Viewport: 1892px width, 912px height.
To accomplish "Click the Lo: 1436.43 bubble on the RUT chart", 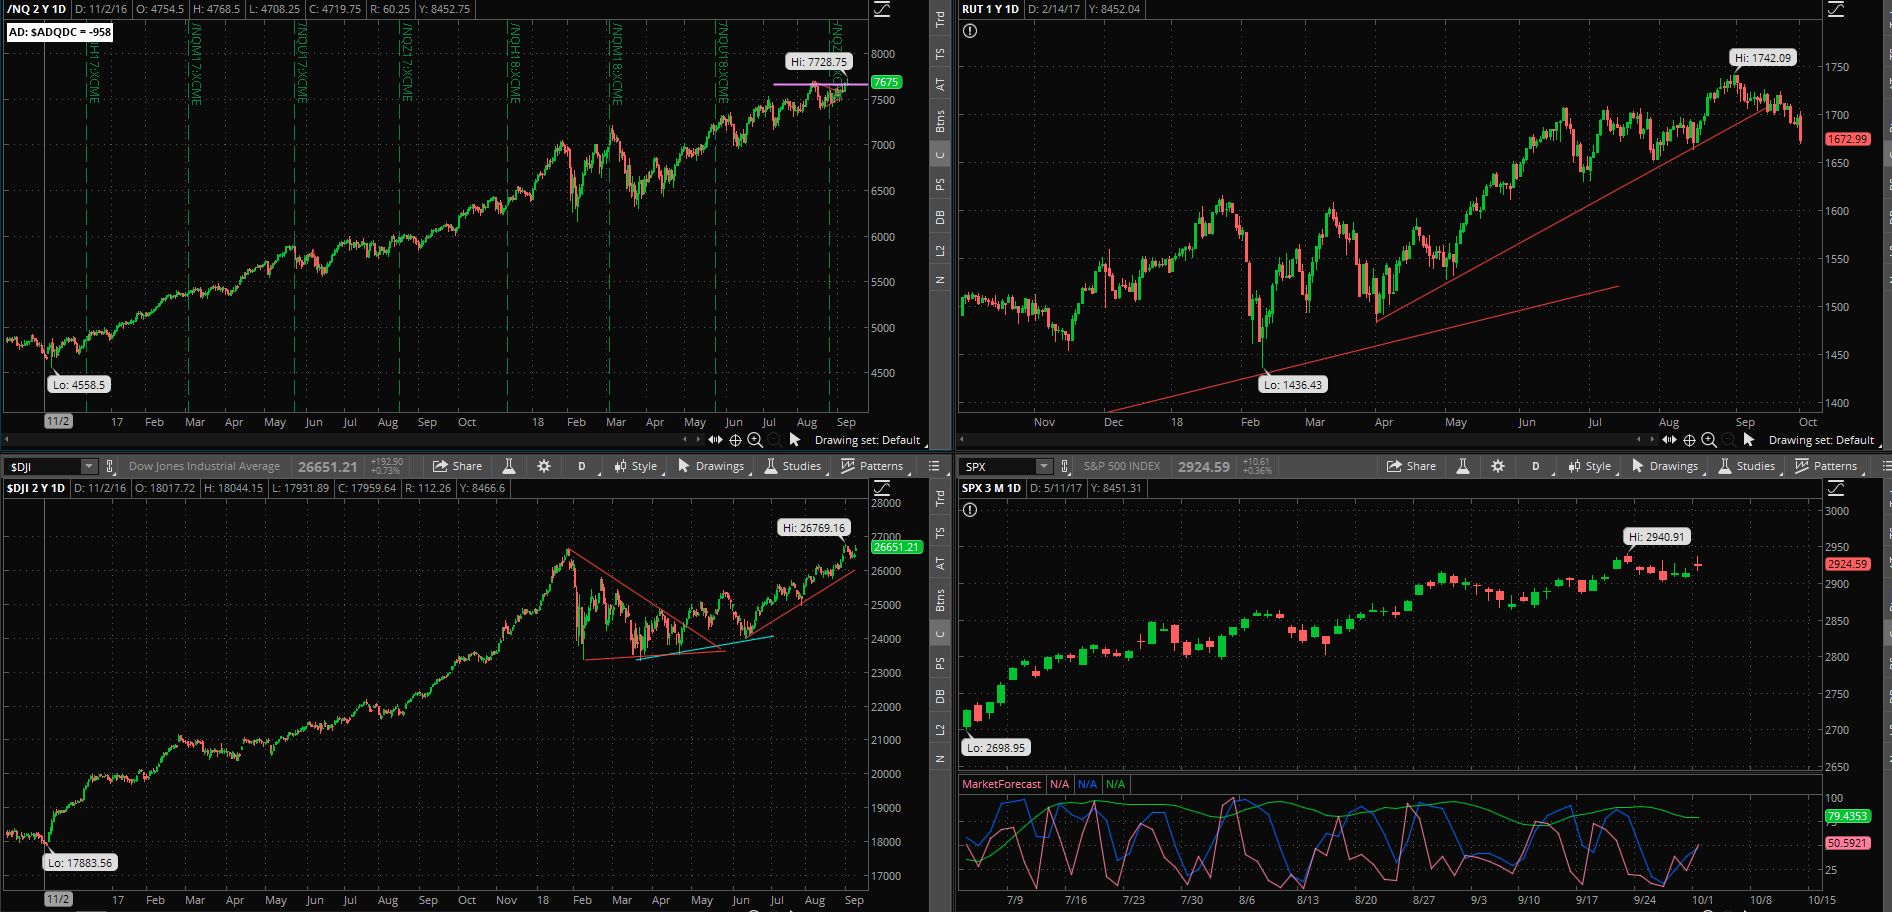I will click(1293, 385).
